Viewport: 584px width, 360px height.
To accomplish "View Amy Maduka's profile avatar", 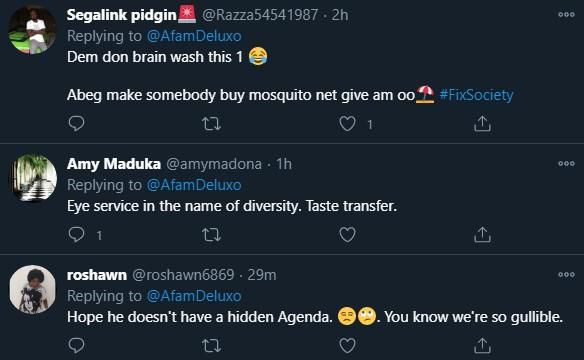I will click(x=32, y=178).
